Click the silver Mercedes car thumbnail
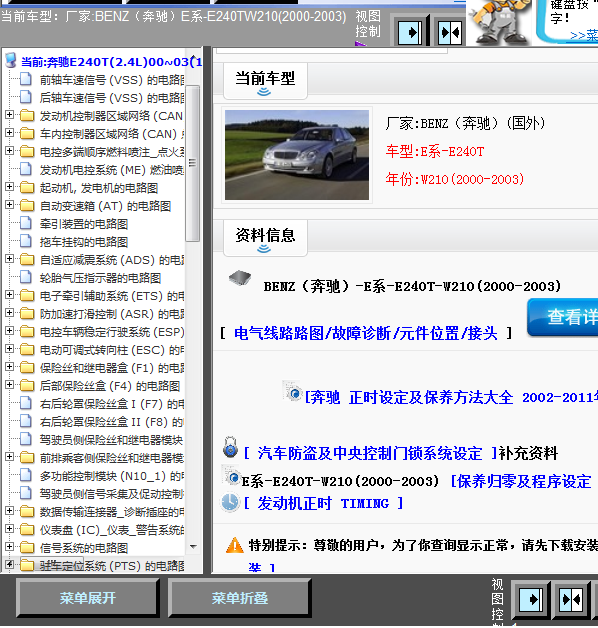The width and height of the screenshot is (598, 628). tap(297, 155)
